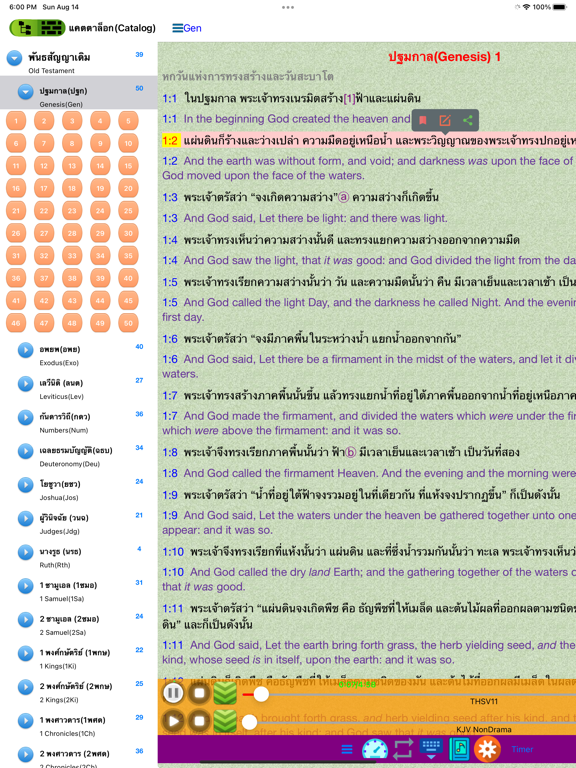The image size is (576, 768).
Task: Tap footnote marker [1] in verse 1:1
Action: pyautogui.click(x=349, y=98)
